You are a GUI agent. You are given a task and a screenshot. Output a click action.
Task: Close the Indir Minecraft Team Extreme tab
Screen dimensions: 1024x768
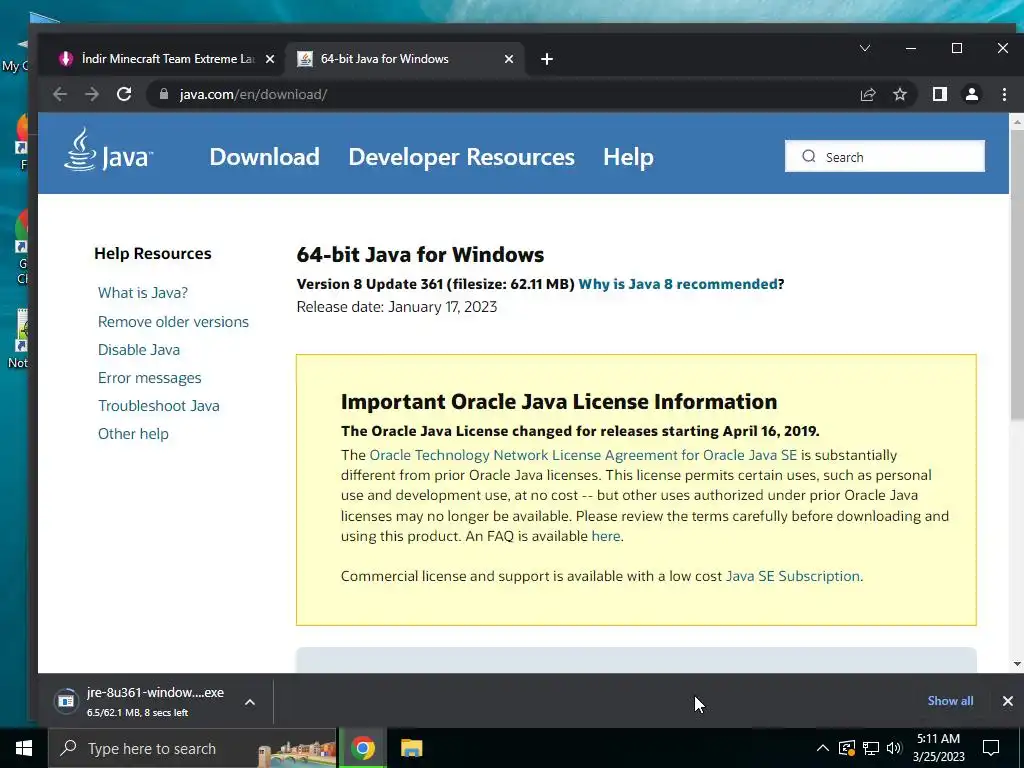pos(270,59)
